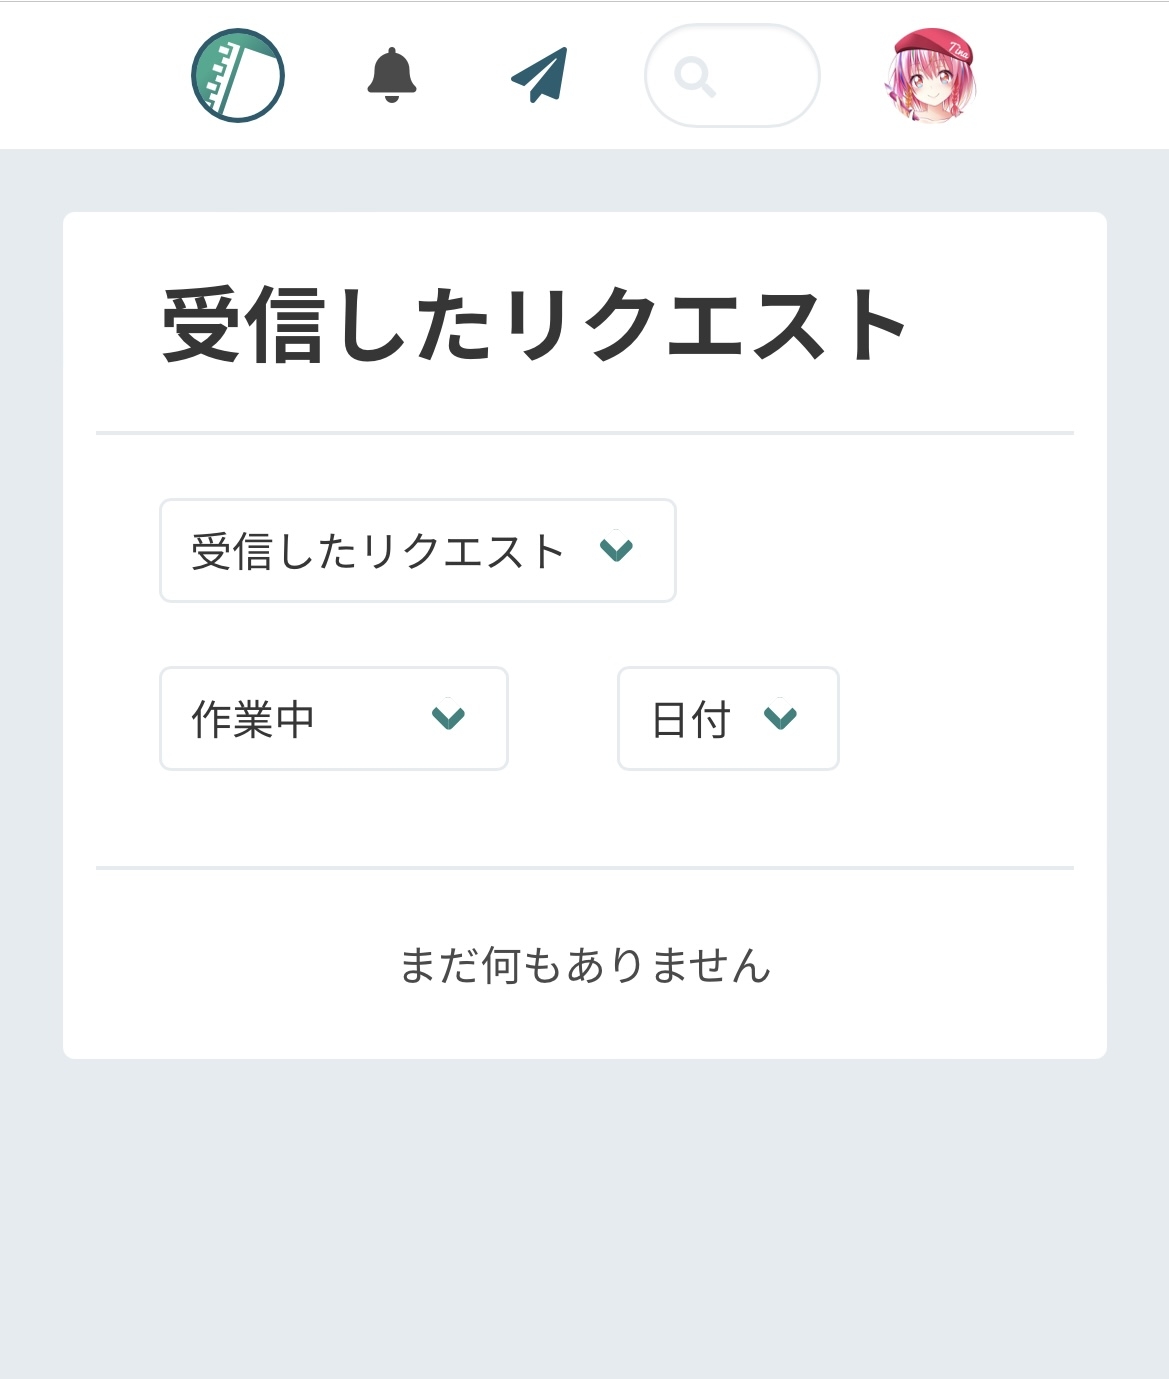
Task: Click the divider line below the heading
Action: 585,433
